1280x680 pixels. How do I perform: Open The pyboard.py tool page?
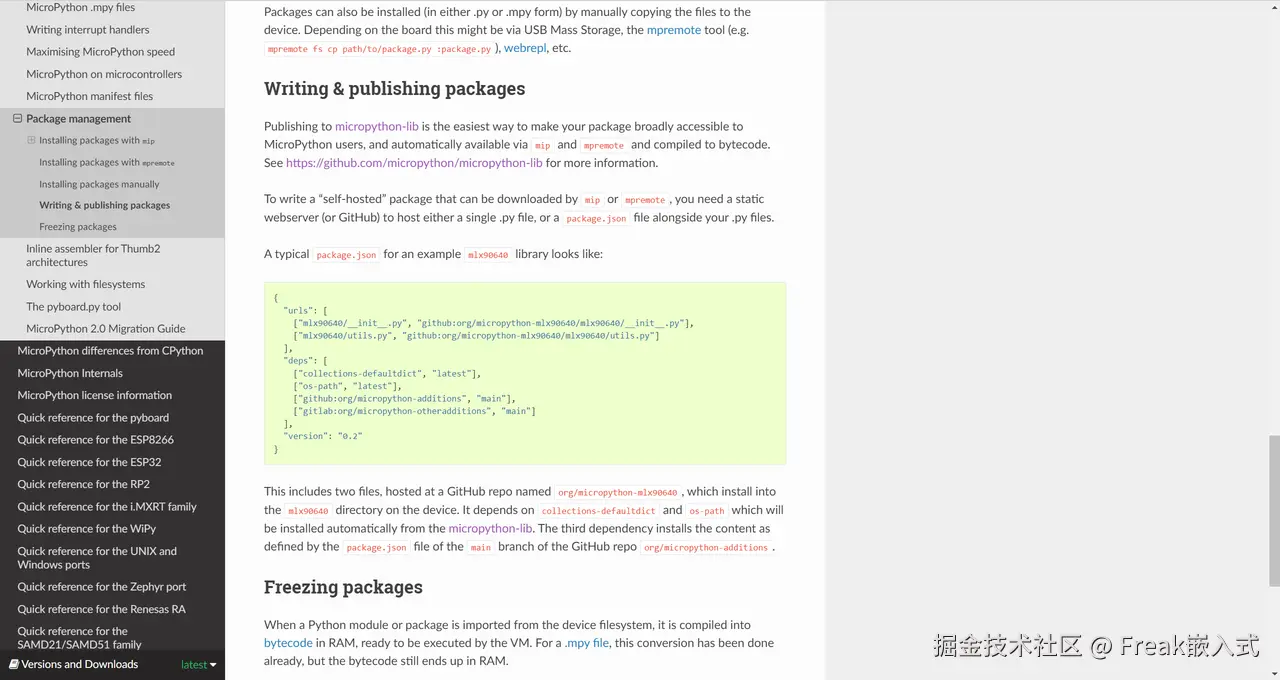pyautogui.click(x=73, y=307)
